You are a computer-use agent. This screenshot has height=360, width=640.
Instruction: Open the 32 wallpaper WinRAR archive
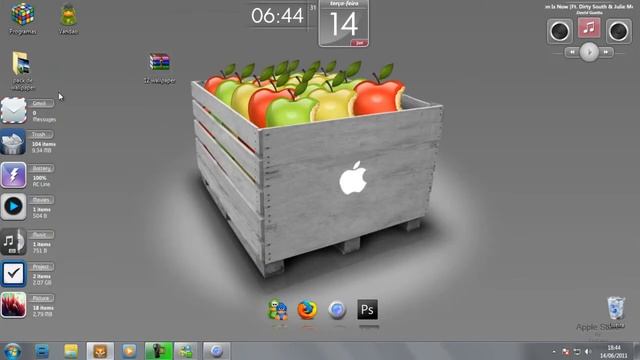point(159,62)
